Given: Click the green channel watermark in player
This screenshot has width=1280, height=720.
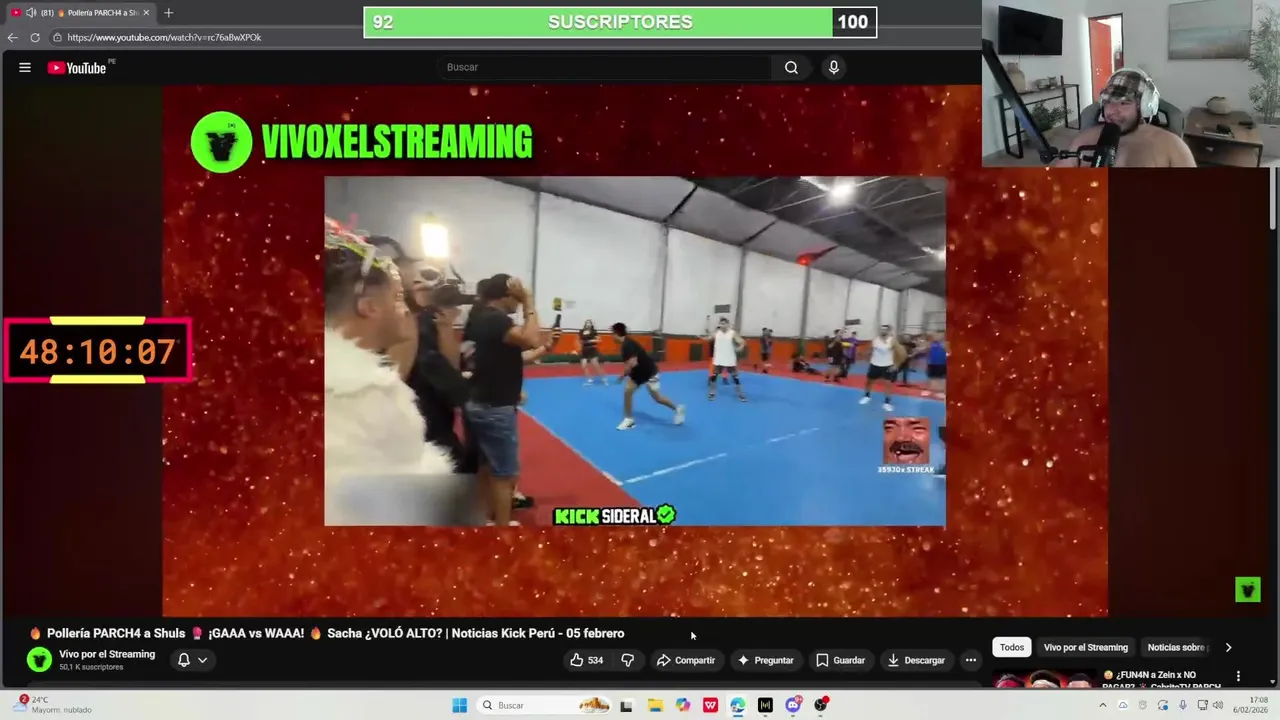Looking at the screenshot, I should (1247, 589).
